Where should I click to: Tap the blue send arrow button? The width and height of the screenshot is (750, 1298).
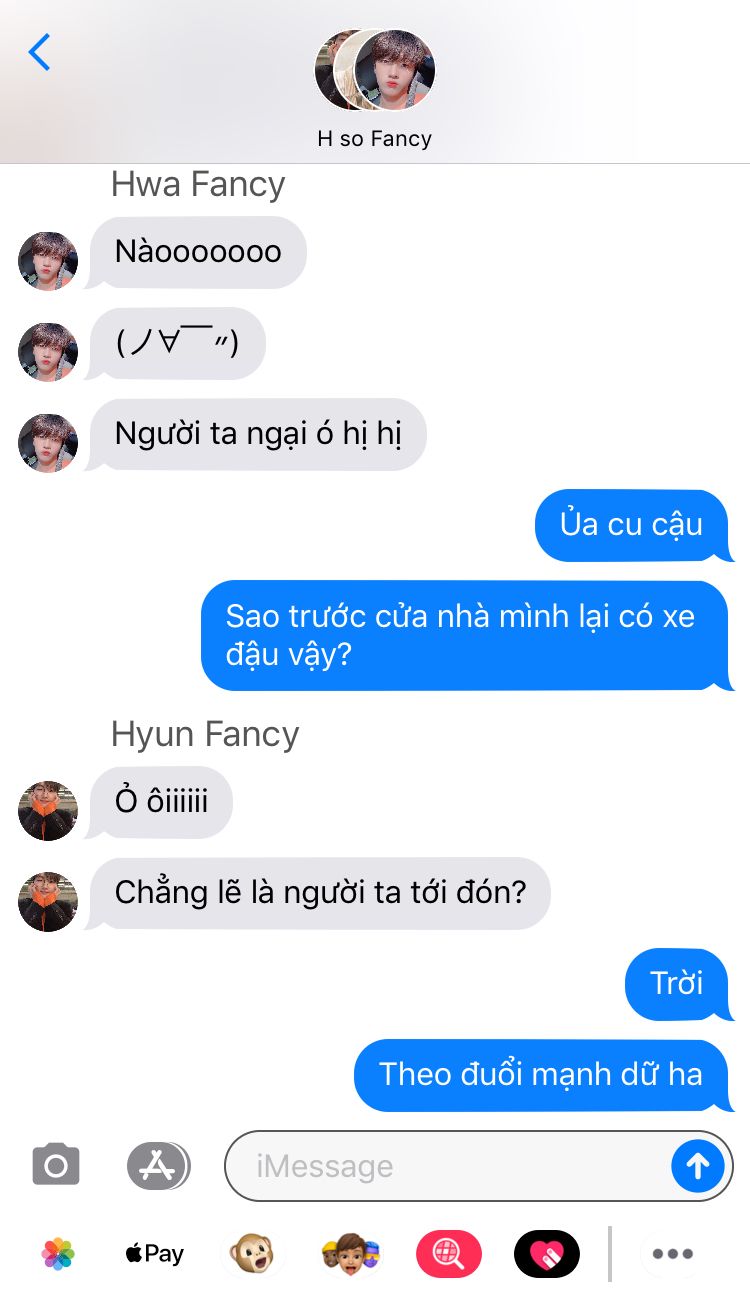point(698,1166)
